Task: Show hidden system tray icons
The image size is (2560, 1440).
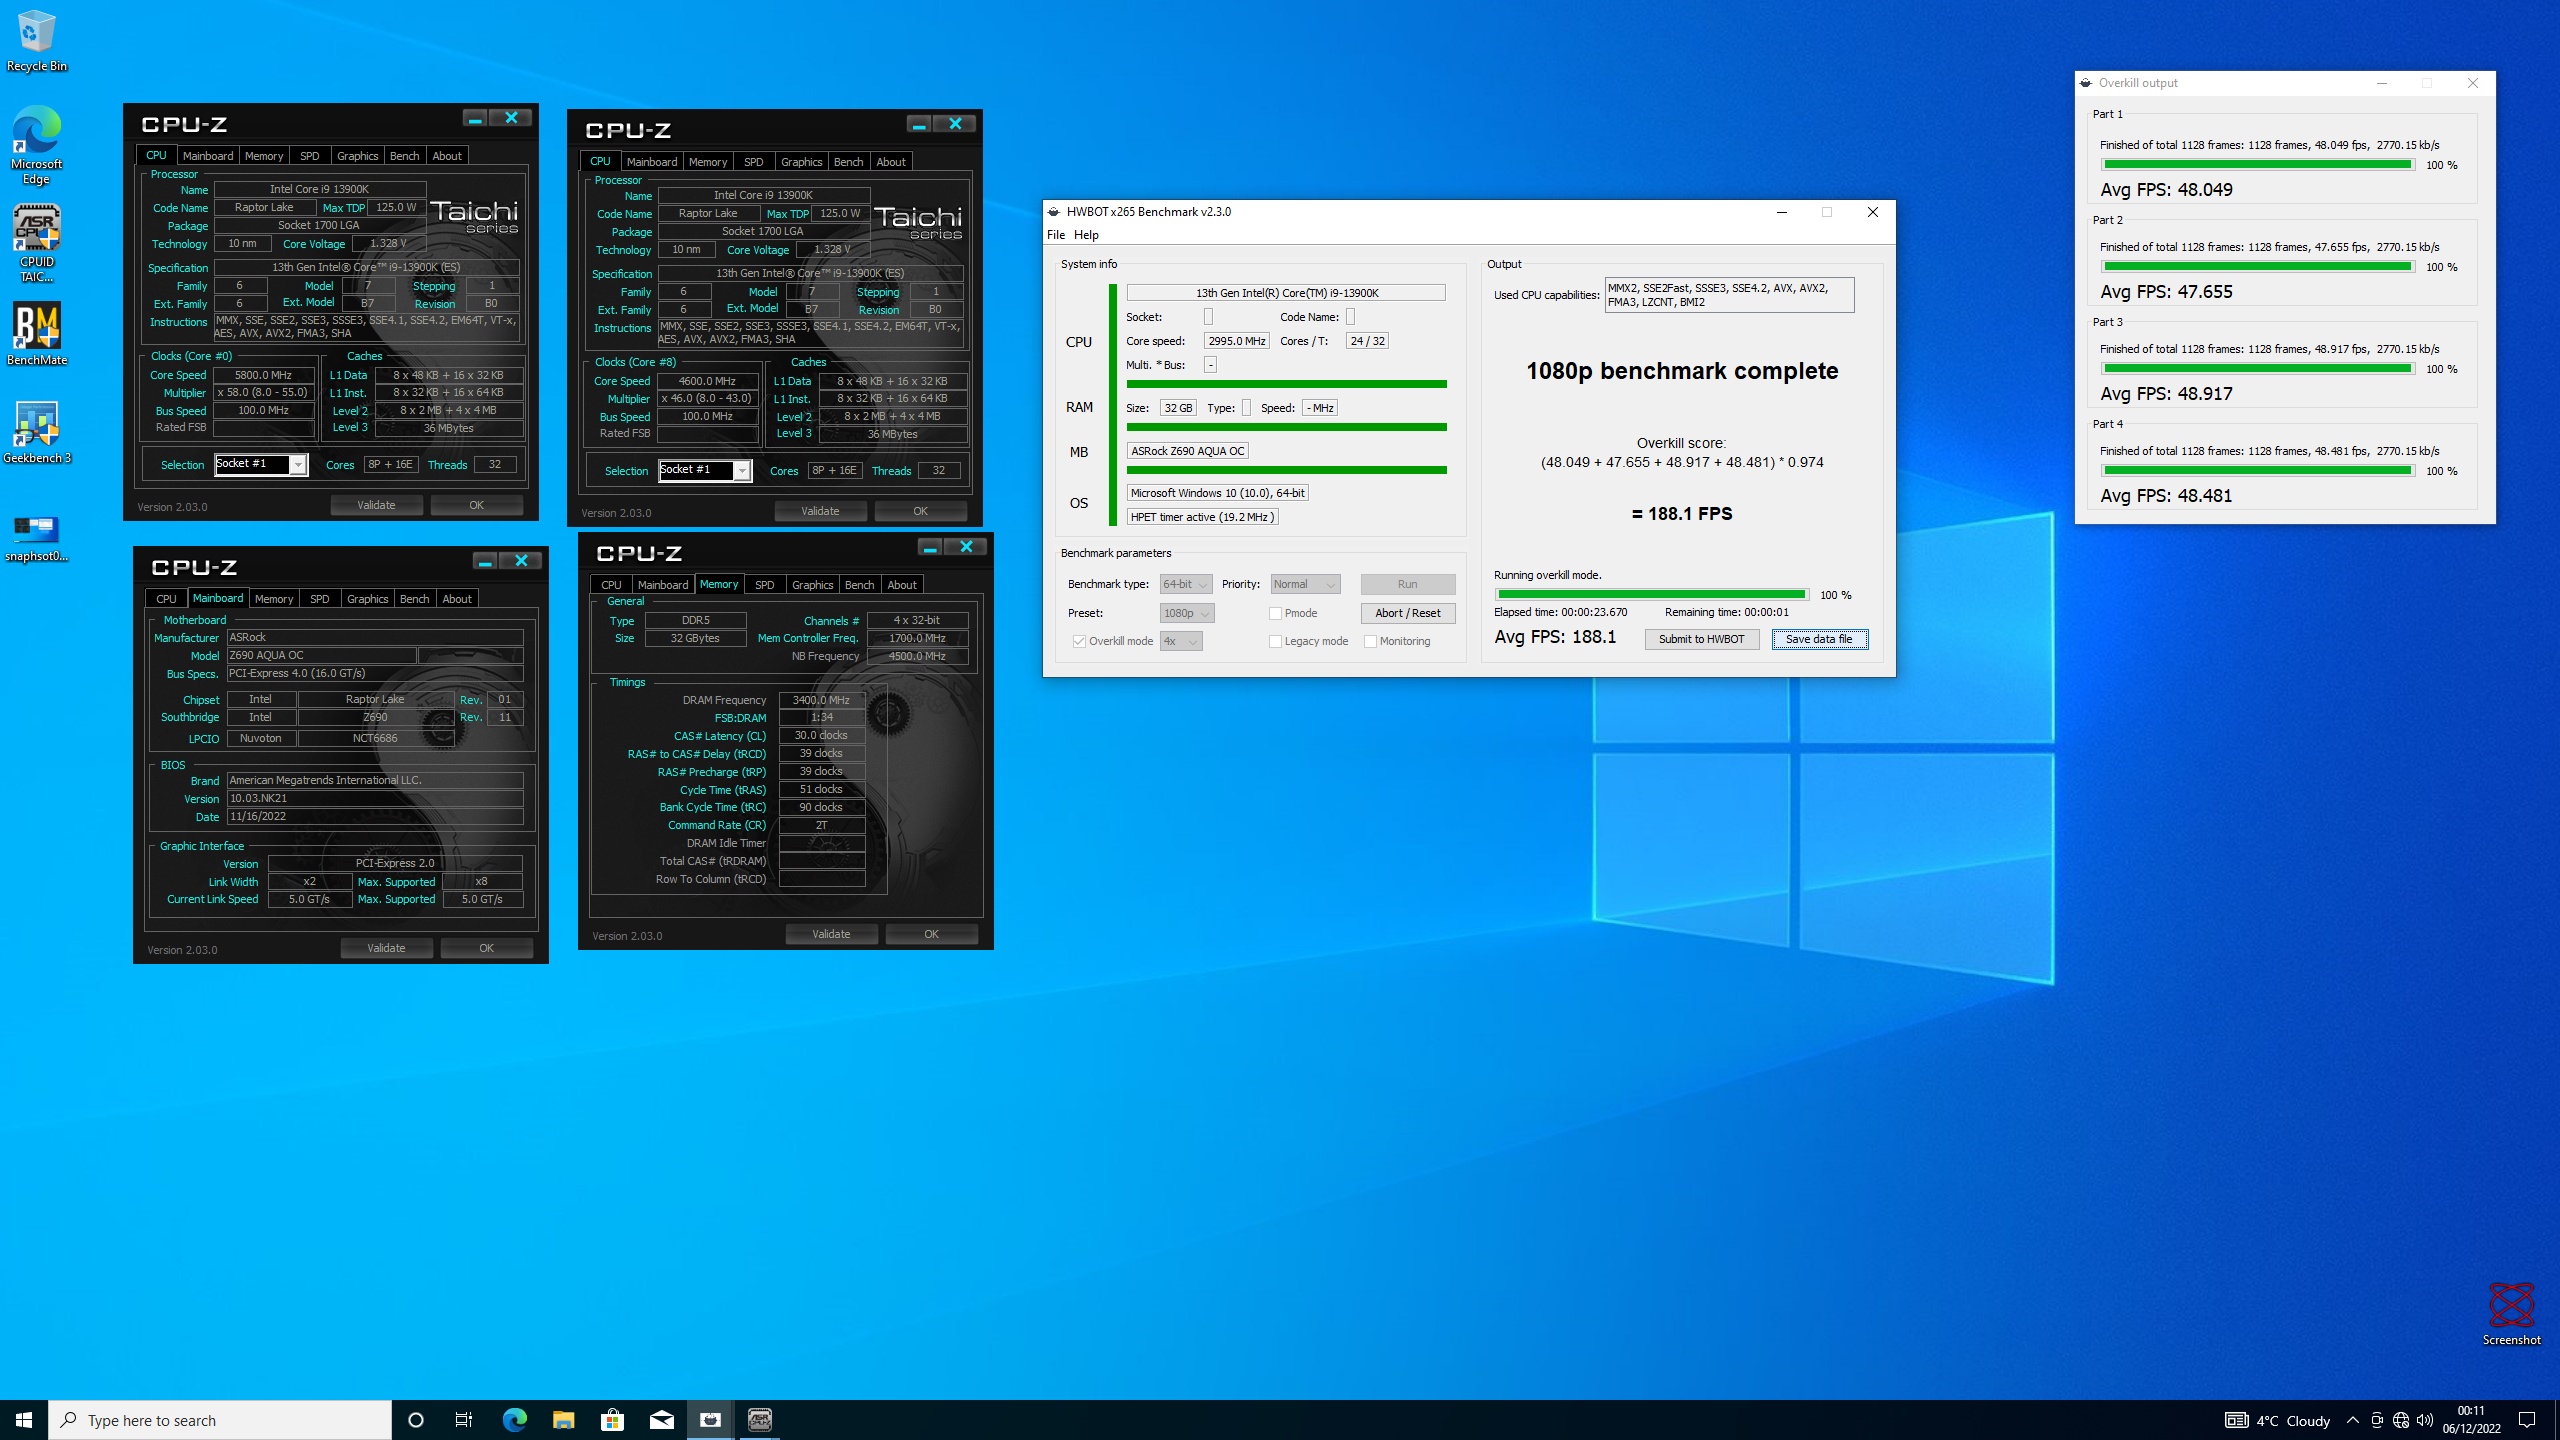Action: (2352, 1420)
